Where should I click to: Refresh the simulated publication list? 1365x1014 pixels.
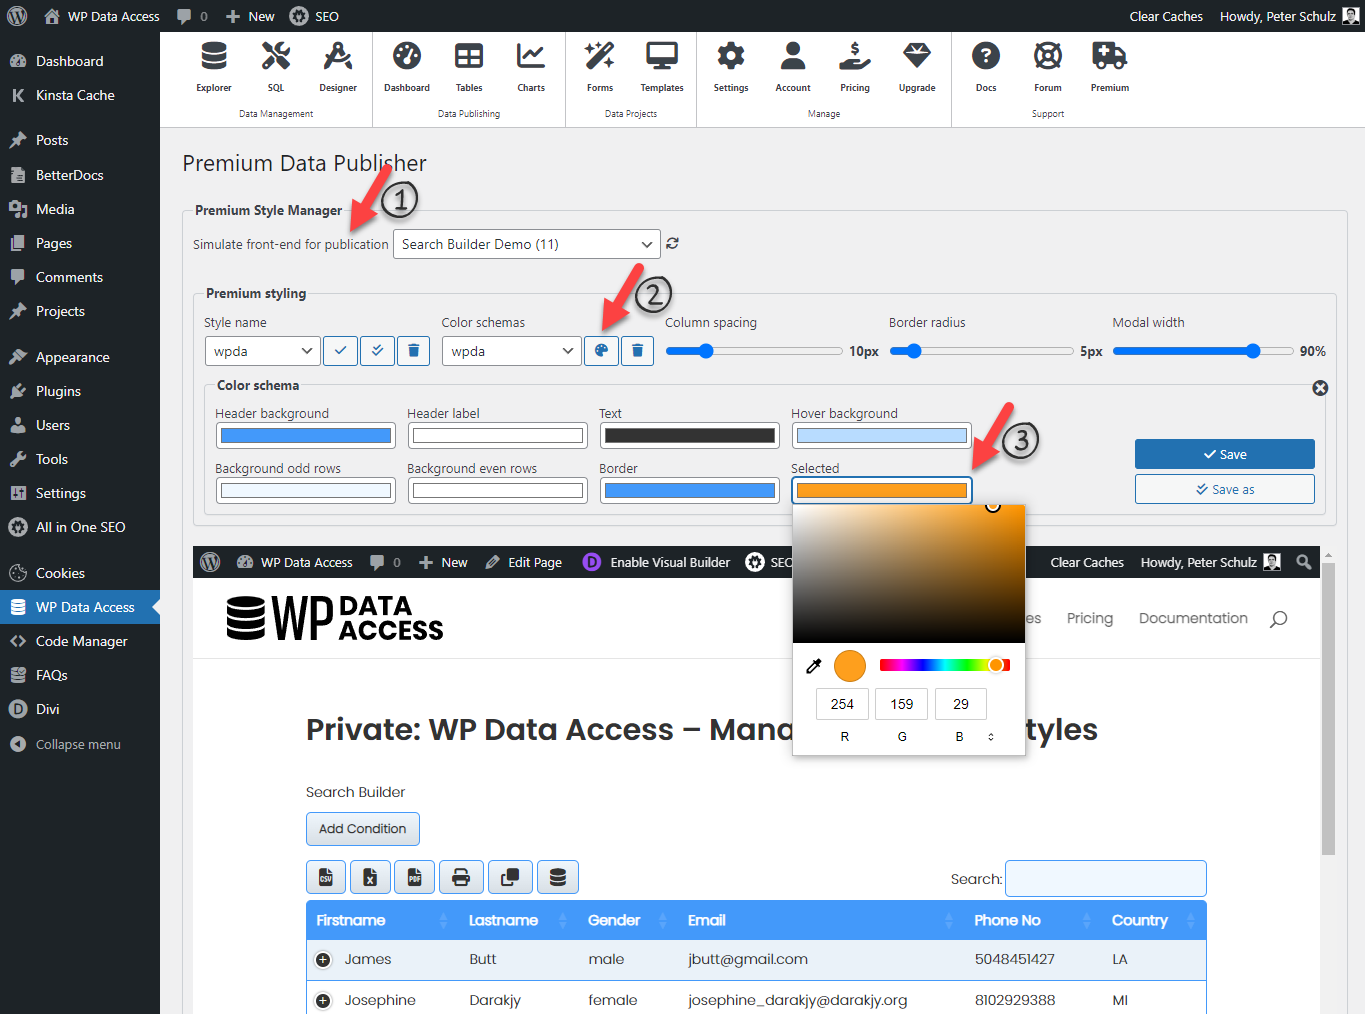[673, 243]
